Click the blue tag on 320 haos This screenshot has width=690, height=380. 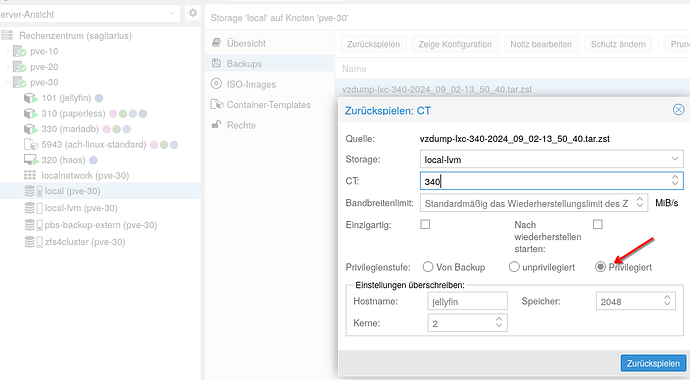point(93,160)
